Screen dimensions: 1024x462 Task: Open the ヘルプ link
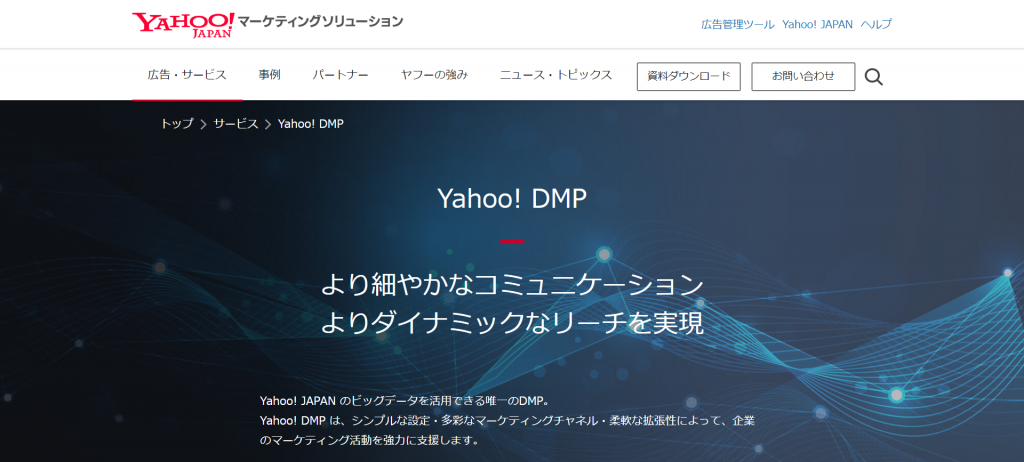pos(876,24)
